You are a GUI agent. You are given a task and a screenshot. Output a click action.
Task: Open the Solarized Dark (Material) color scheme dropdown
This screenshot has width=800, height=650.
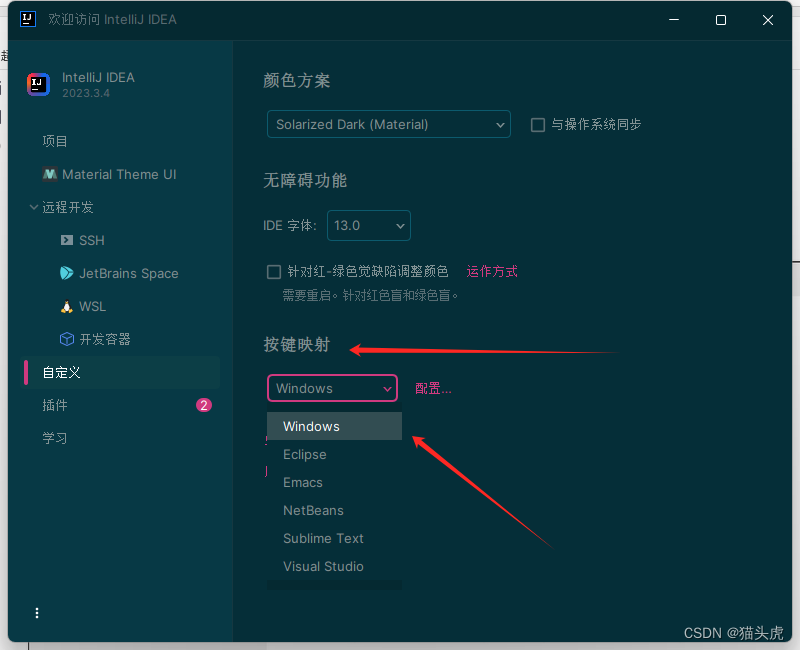click(x=389, y=124)
